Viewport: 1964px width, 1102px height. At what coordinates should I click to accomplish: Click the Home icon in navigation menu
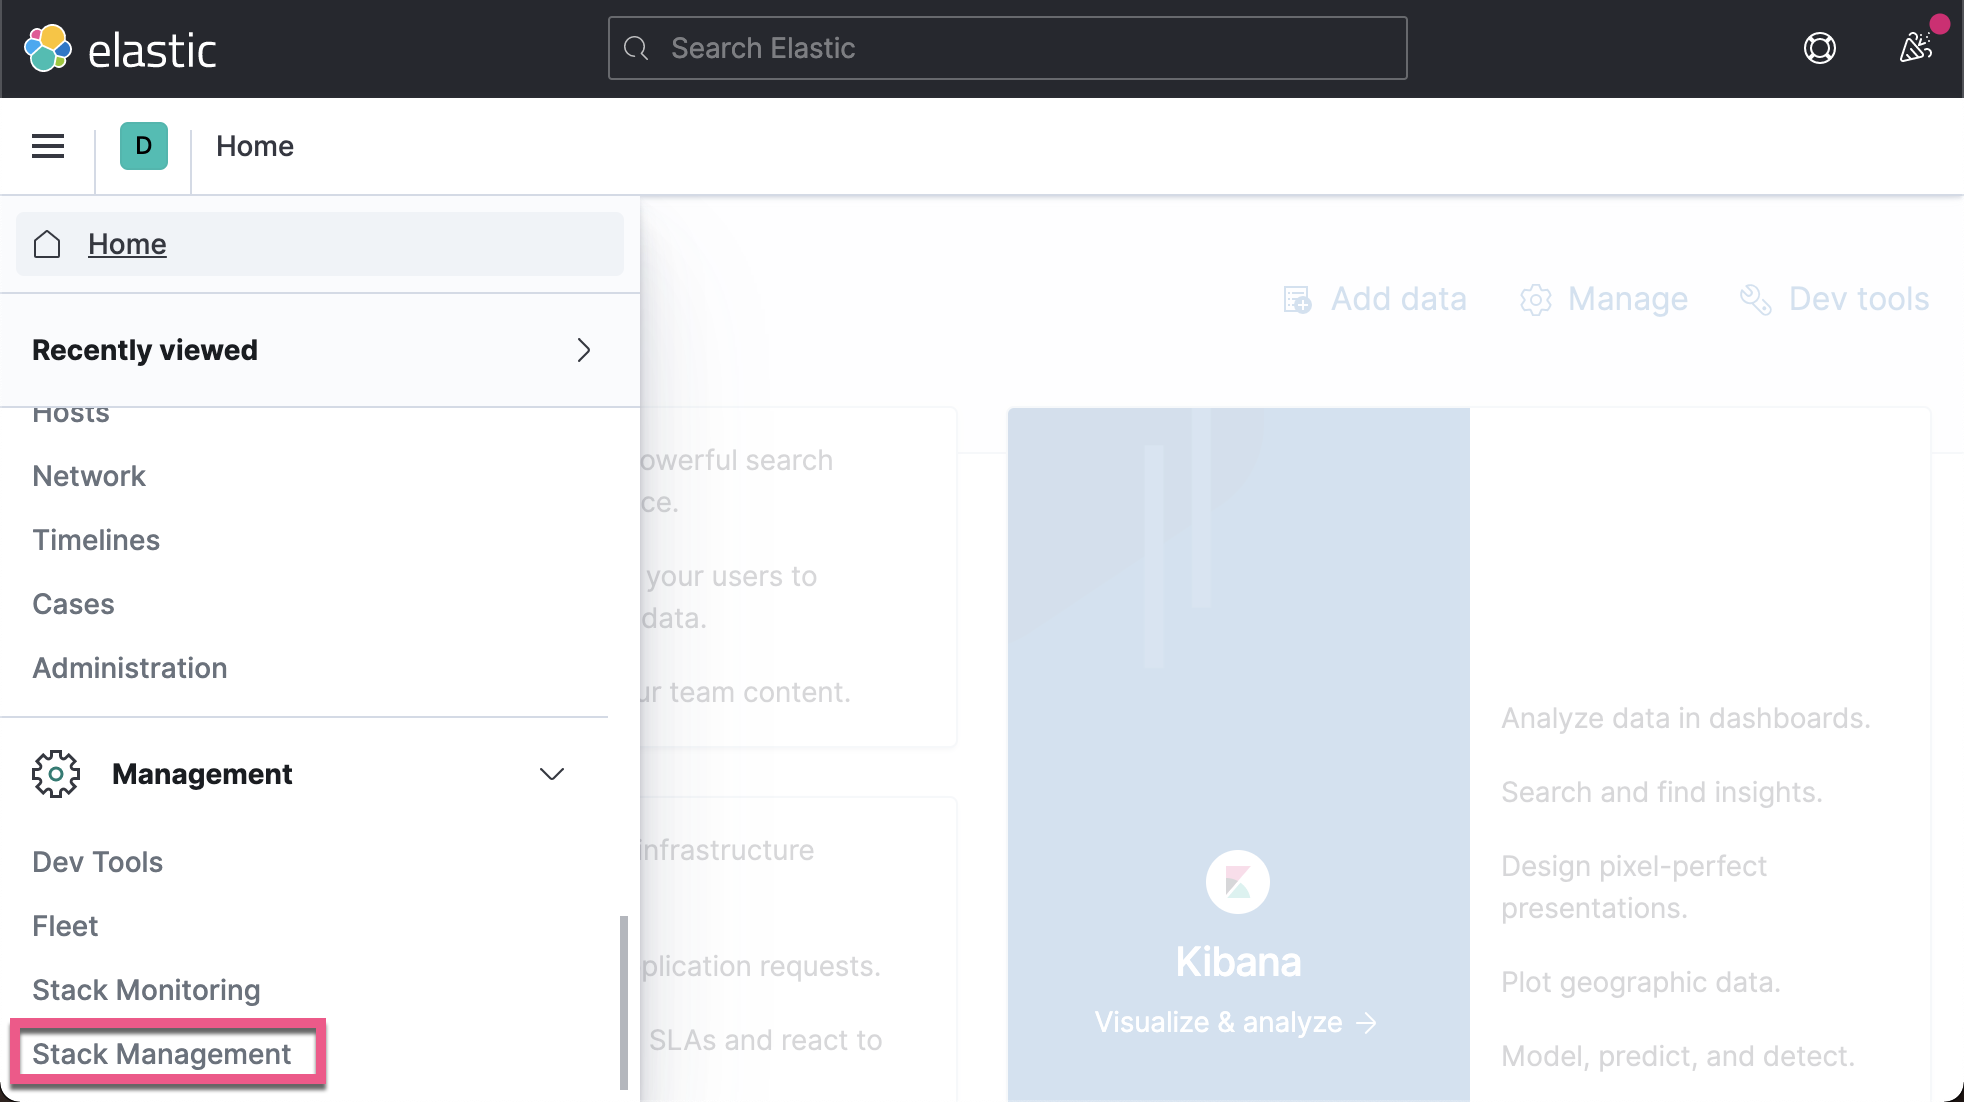(x=46, y=243)
